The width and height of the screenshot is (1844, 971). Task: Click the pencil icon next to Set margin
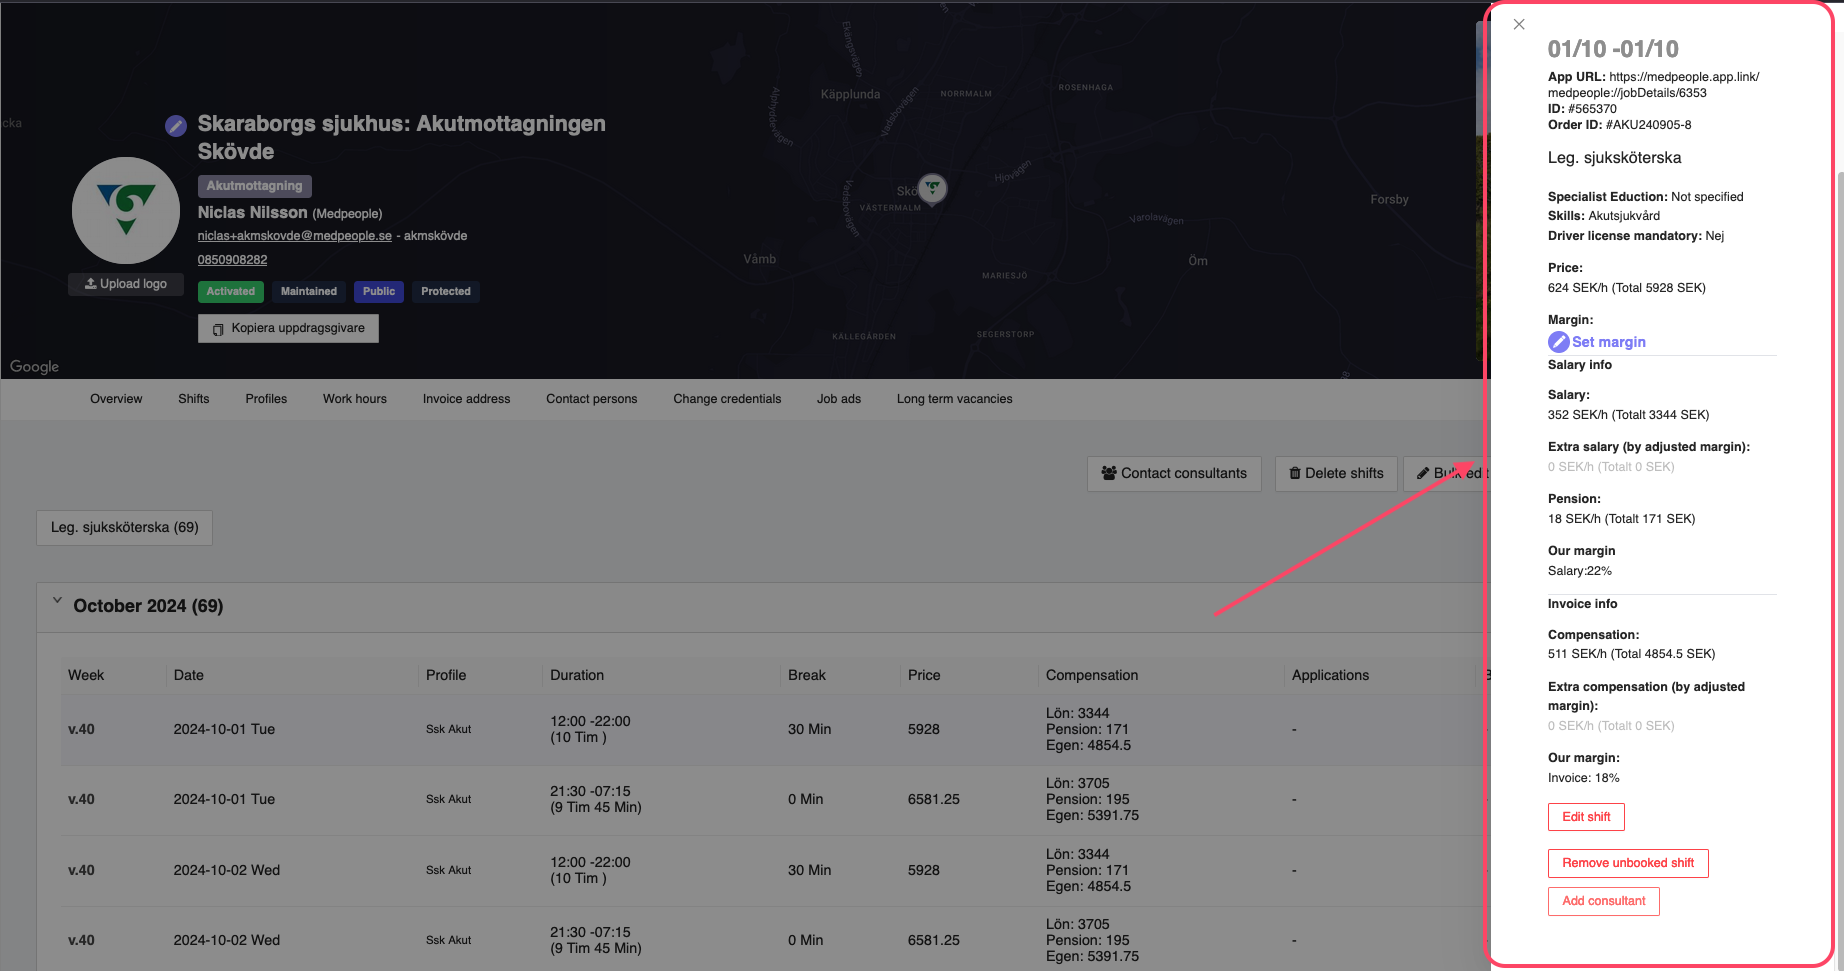1559,341
